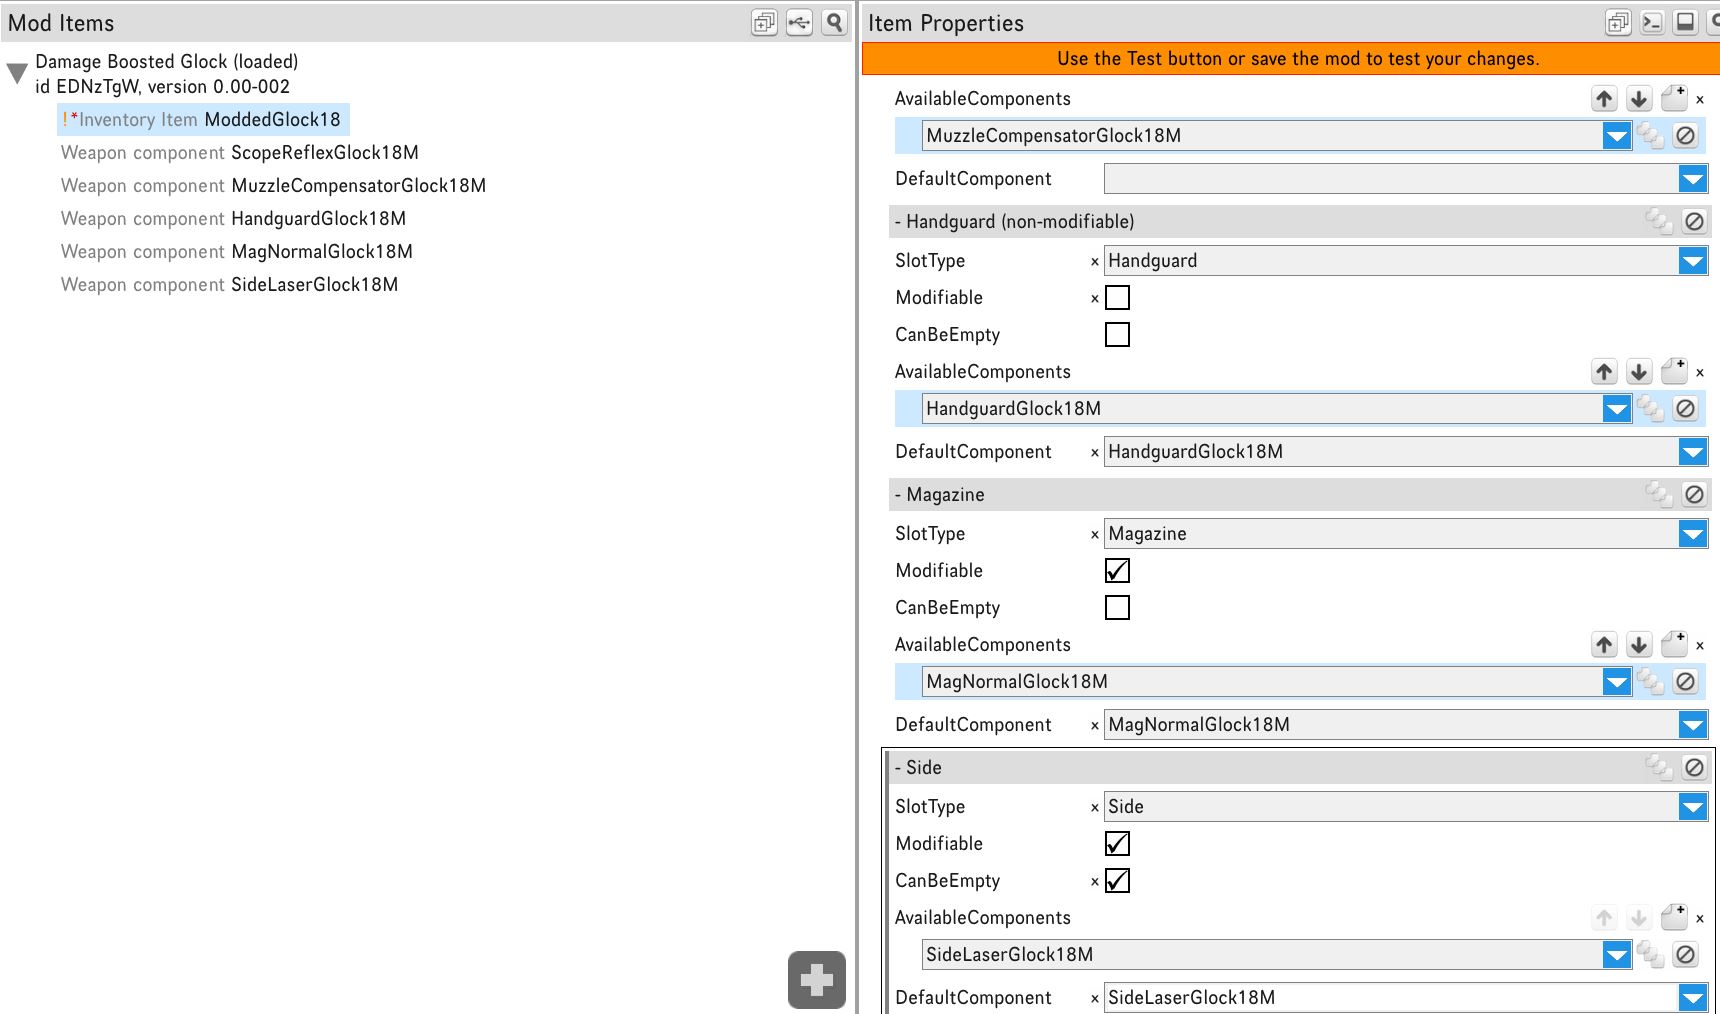This screenshot has height=1014, width=1720.
Task: Open the empty DefaultComponent dropdown near the top
Action: [1693, 179]
